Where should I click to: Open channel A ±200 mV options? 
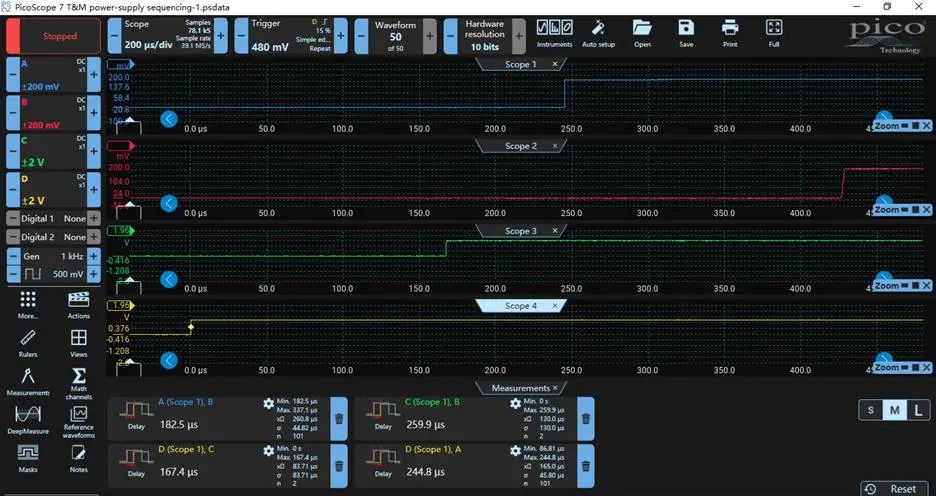[x=53, y=75]
